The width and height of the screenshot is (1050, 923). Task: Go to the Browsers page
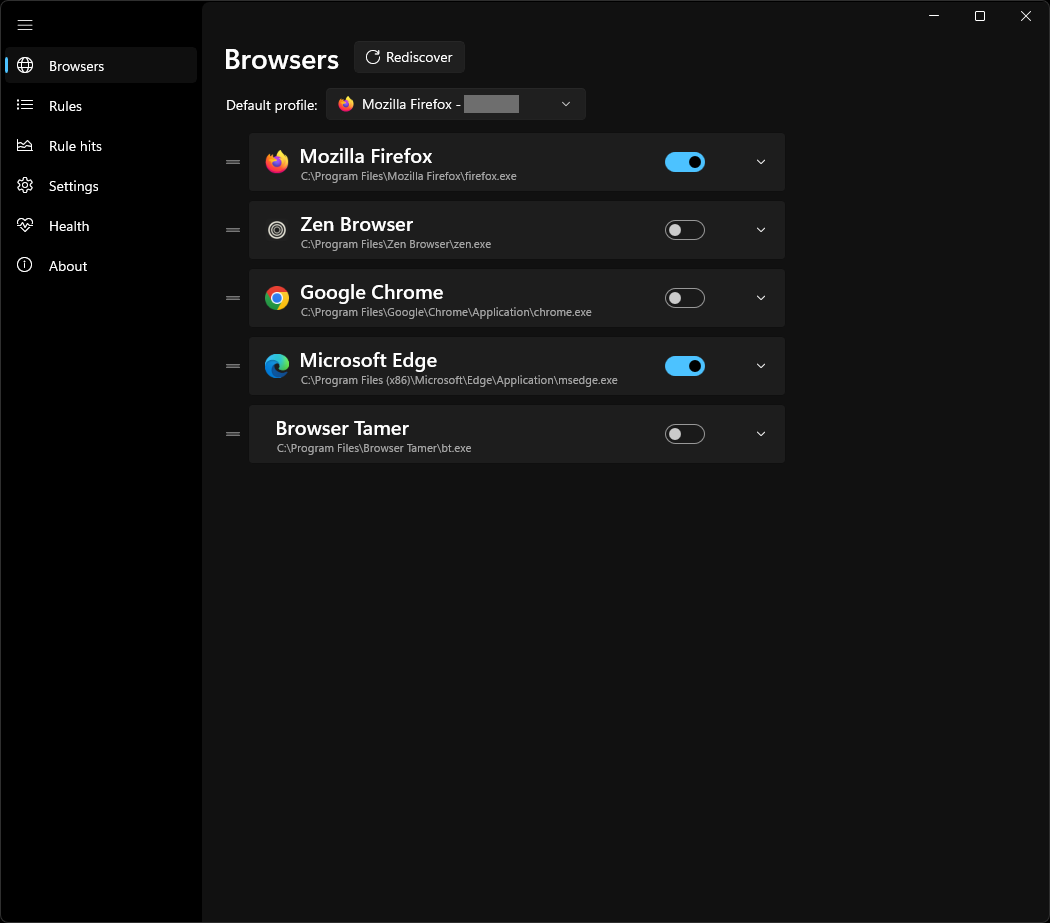[x=101, y=66]
